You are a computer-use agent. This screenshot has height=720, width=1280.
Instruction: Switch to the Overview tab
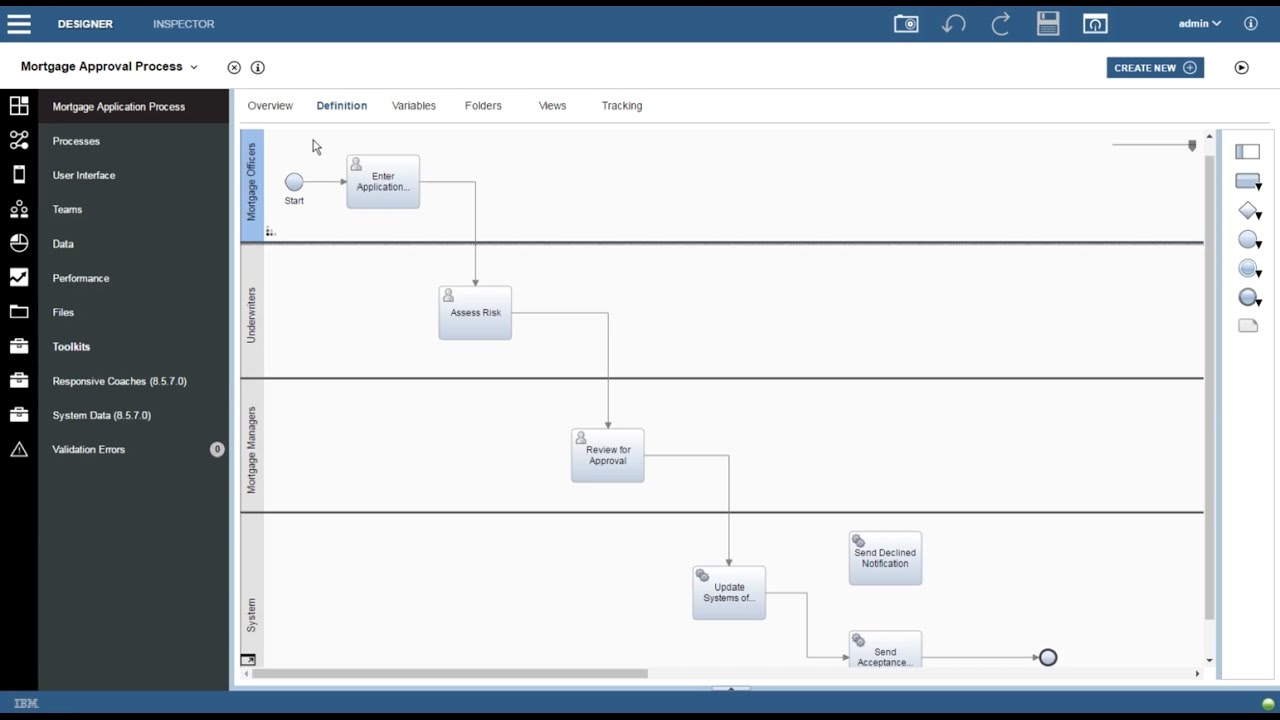(x=270, y=105)
